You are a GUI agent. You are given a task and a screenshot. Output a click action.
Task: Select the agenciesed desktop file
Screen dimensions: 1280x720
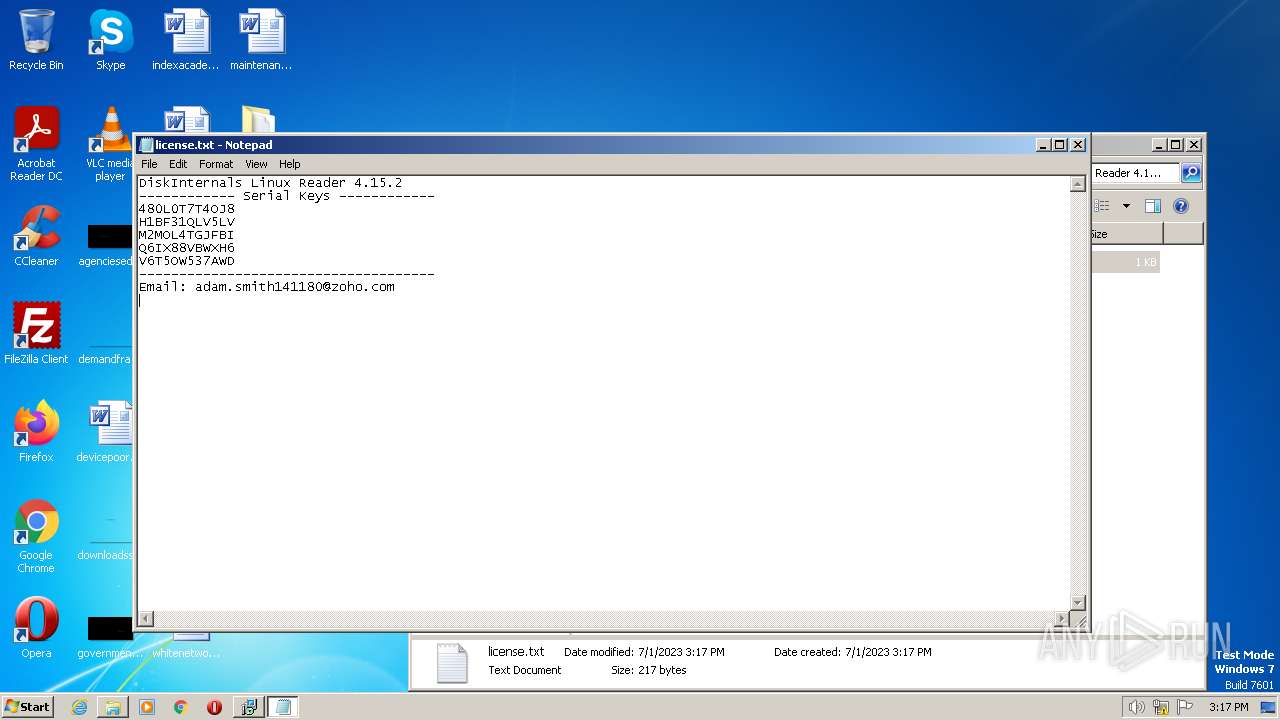[106, 244]
